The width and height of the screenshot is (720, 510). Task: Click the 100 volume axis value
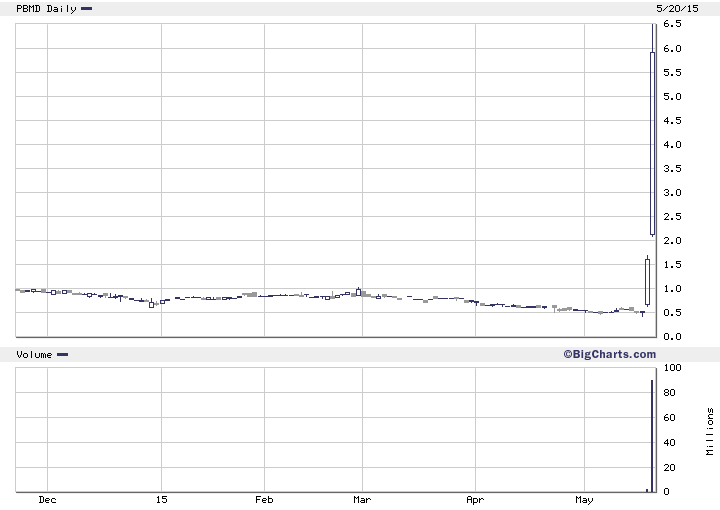tap(672, 368)
